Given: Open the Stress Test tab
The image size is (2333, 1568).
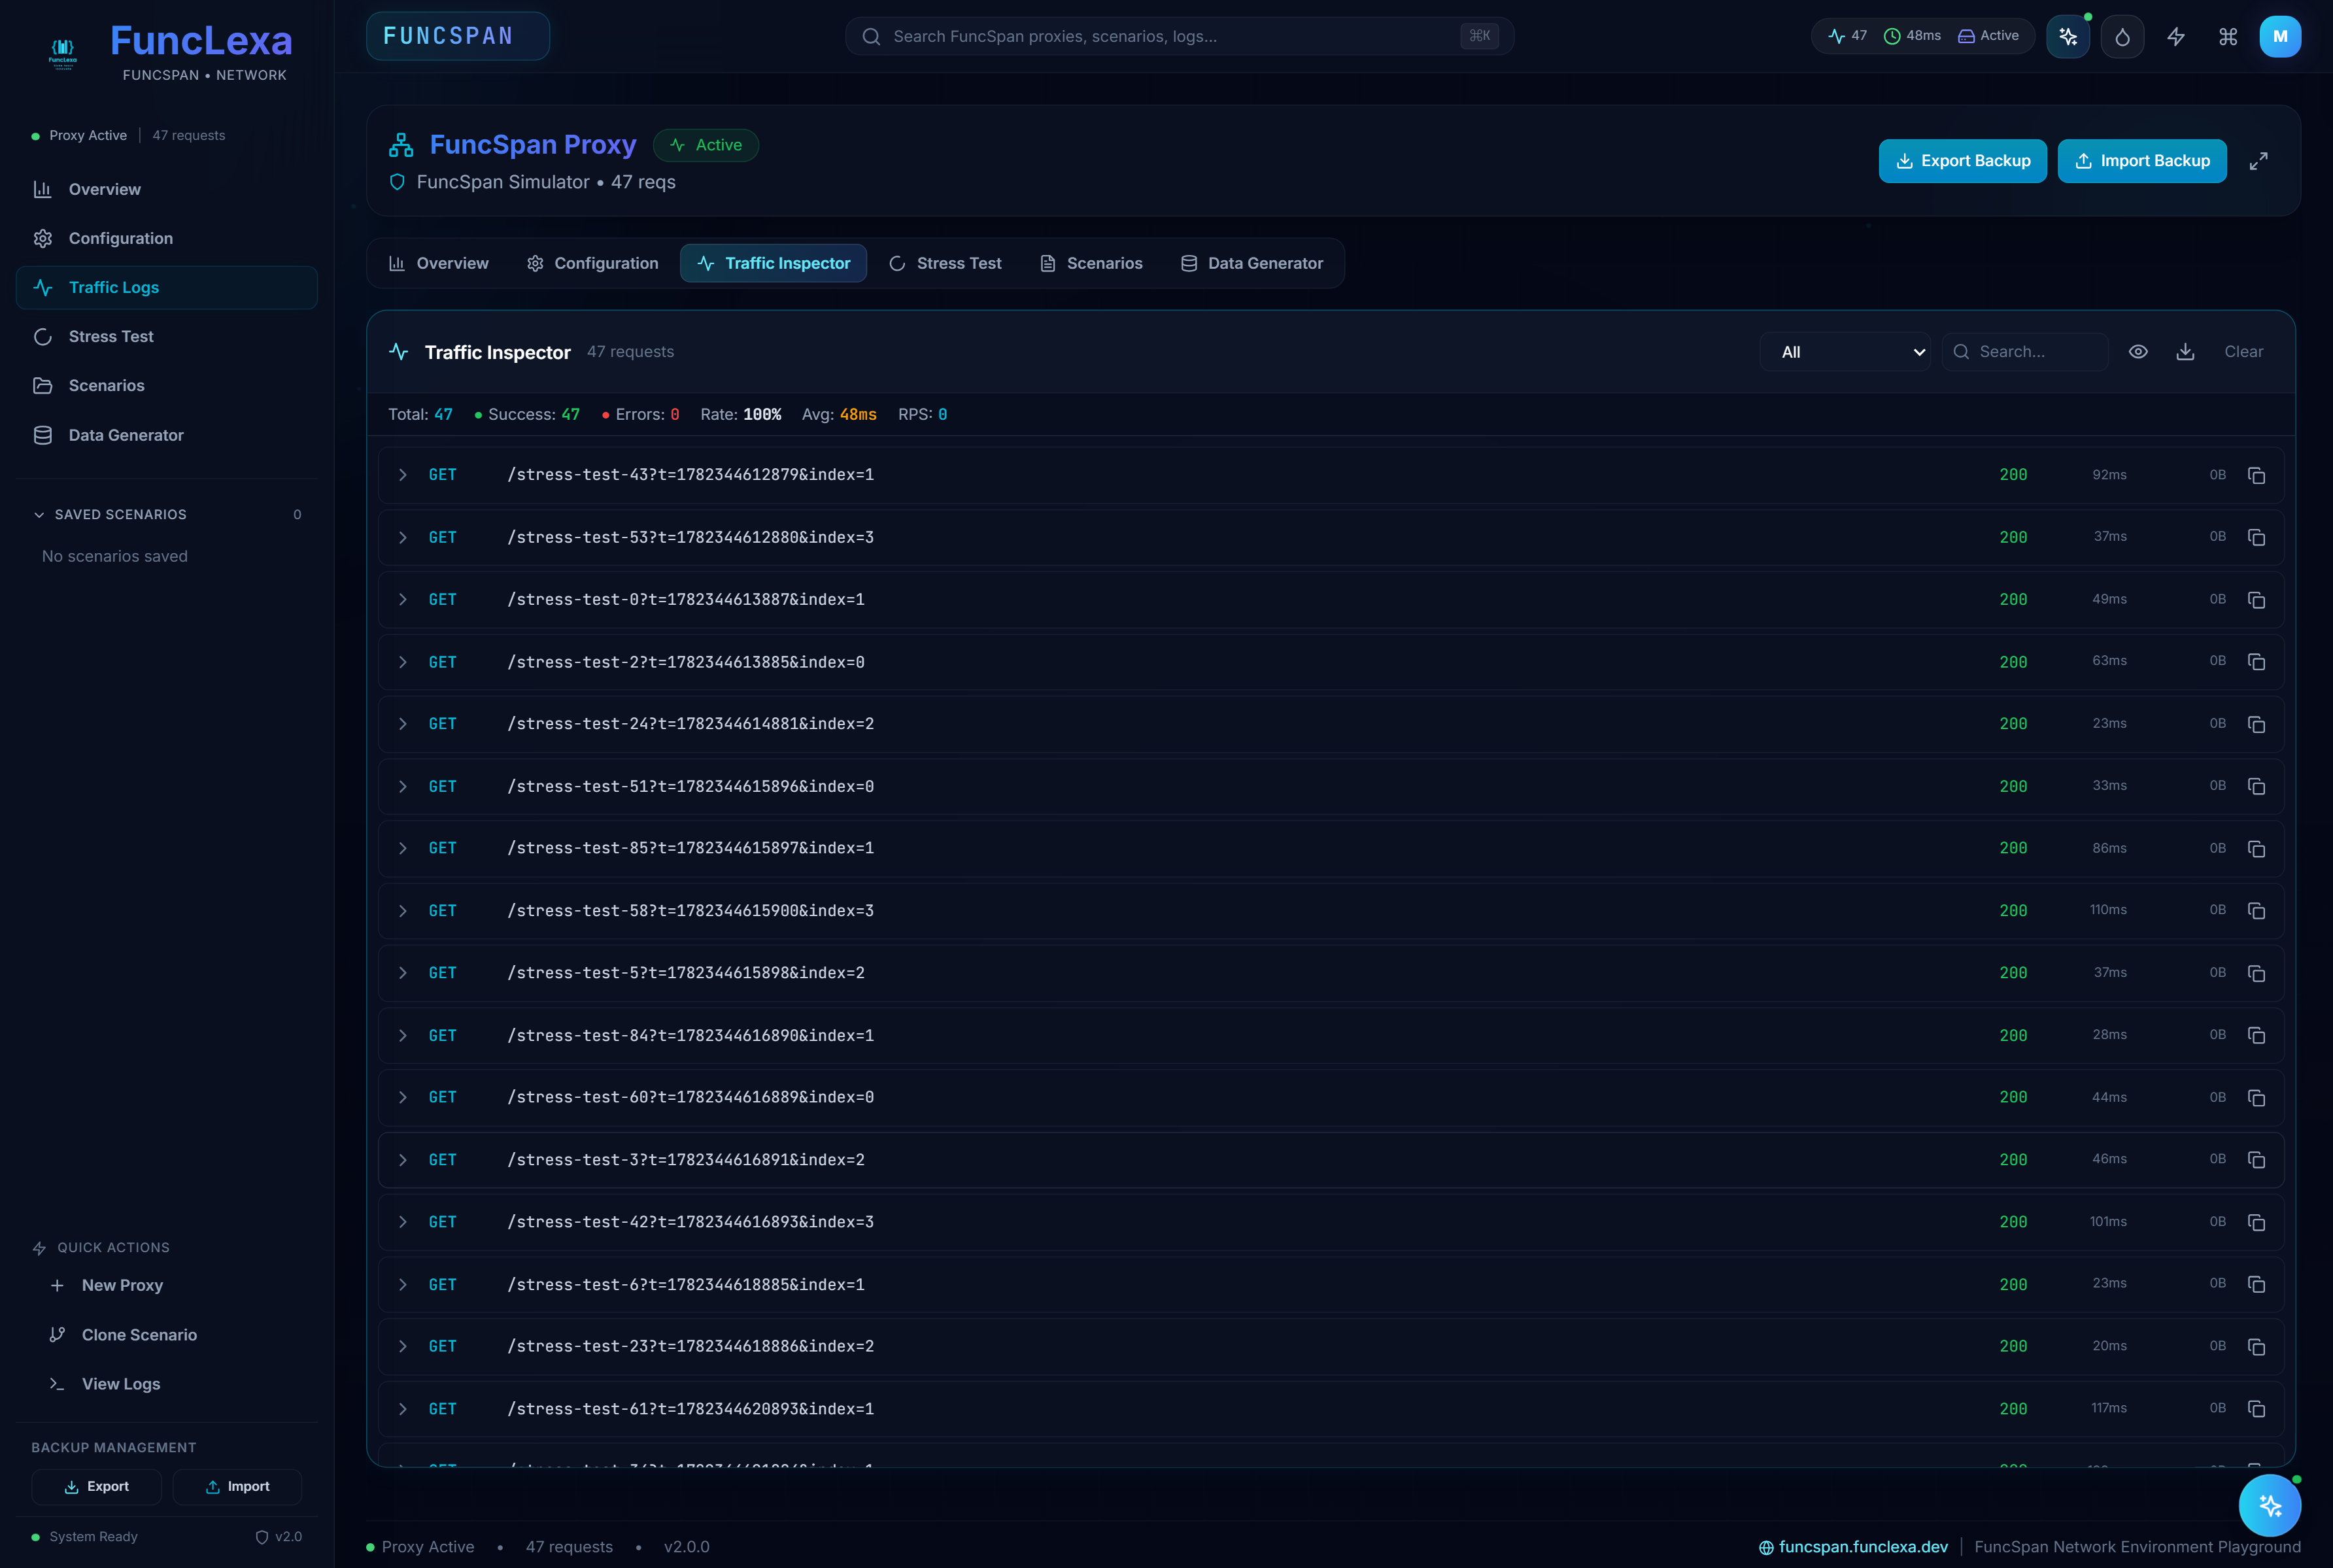Looking at the screenshot, I should coord(945,263).
